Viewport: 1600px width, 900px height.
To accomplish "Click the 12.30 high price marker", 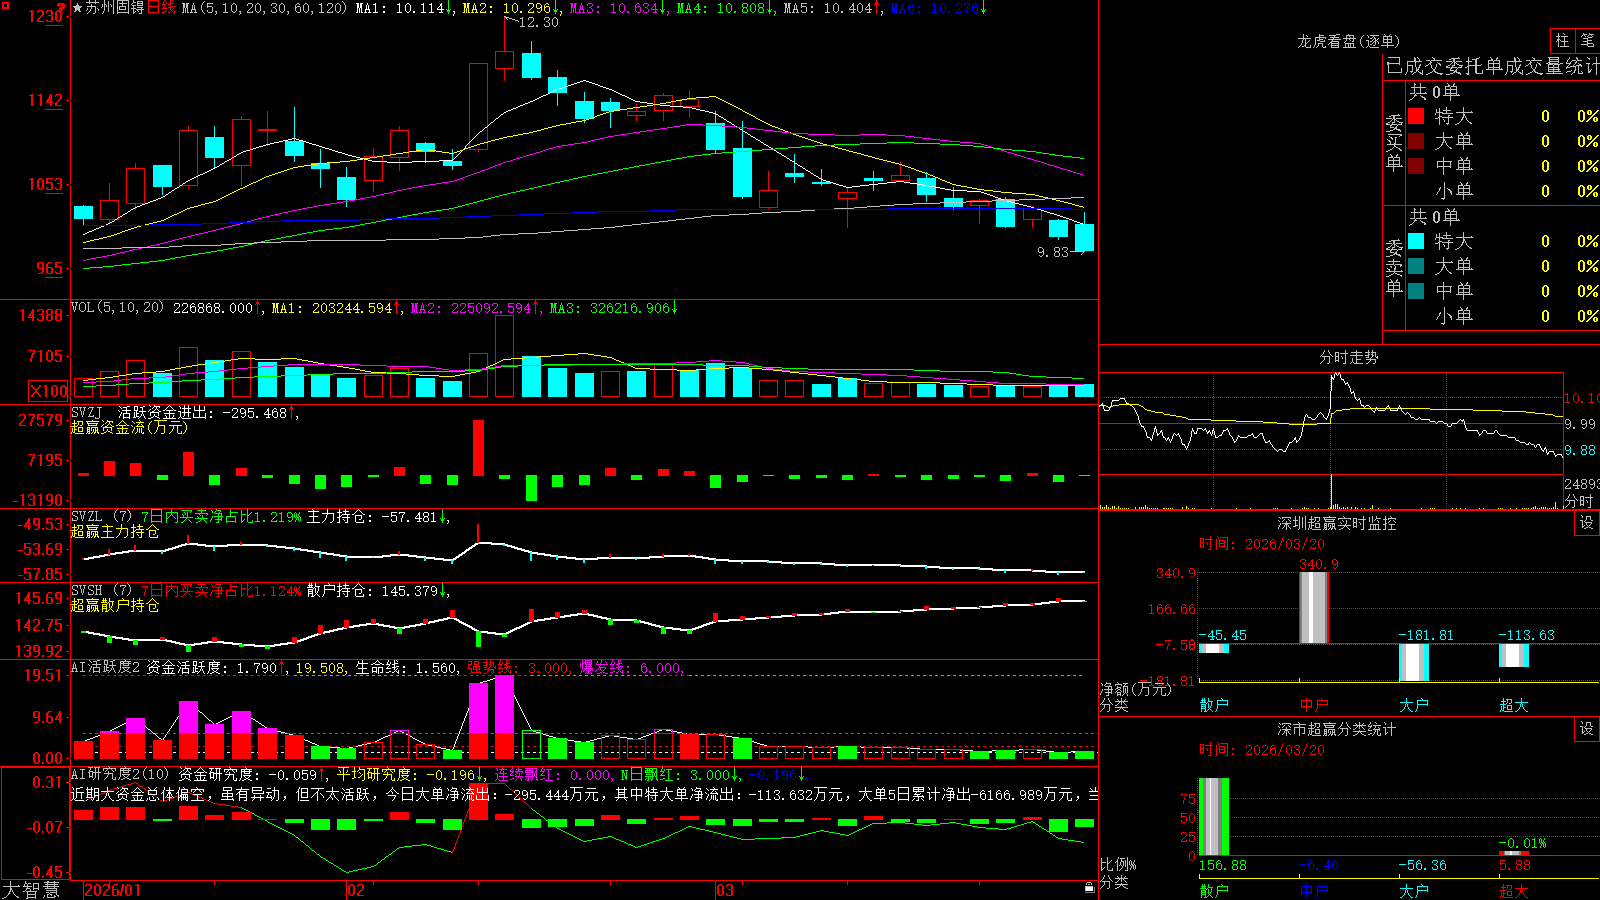I will point(538,22).
